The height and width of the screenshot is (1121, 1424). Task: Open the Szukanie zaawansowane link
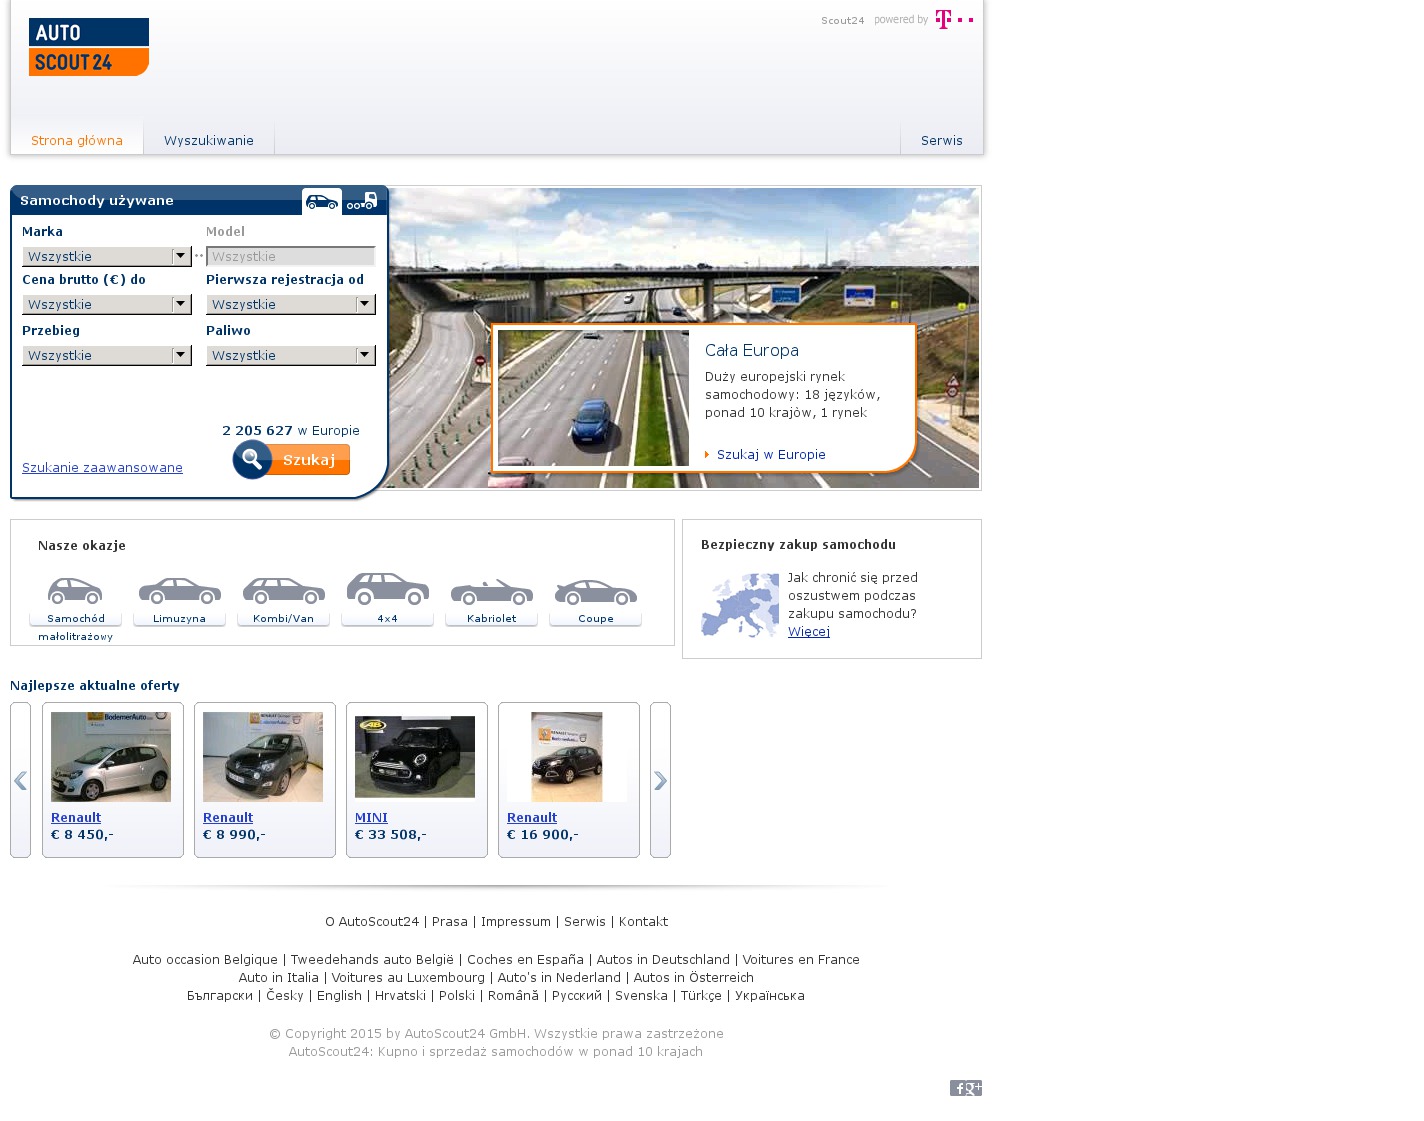click(102, 468)
